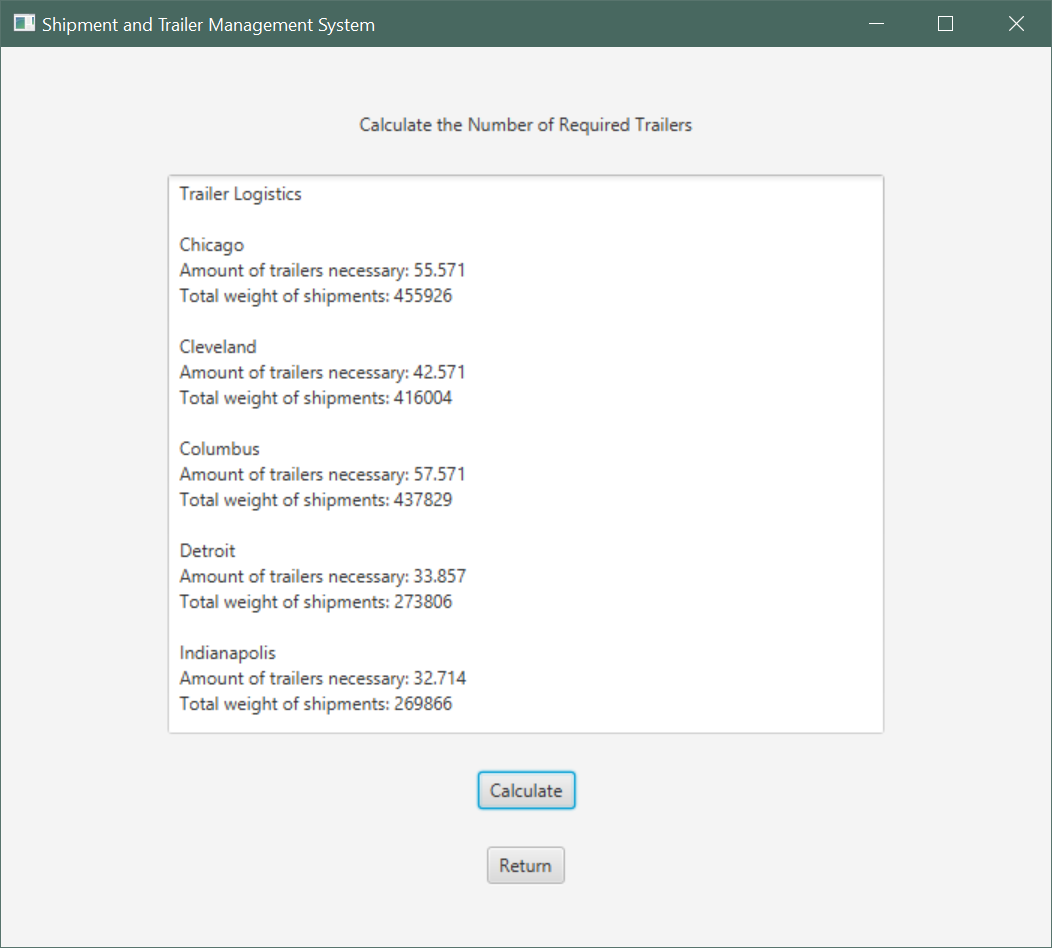This screenshot has width=1052, height=948.
Task: Click the Indianapolis trailers line showing 32.714
Action: [x=322, y=678]
